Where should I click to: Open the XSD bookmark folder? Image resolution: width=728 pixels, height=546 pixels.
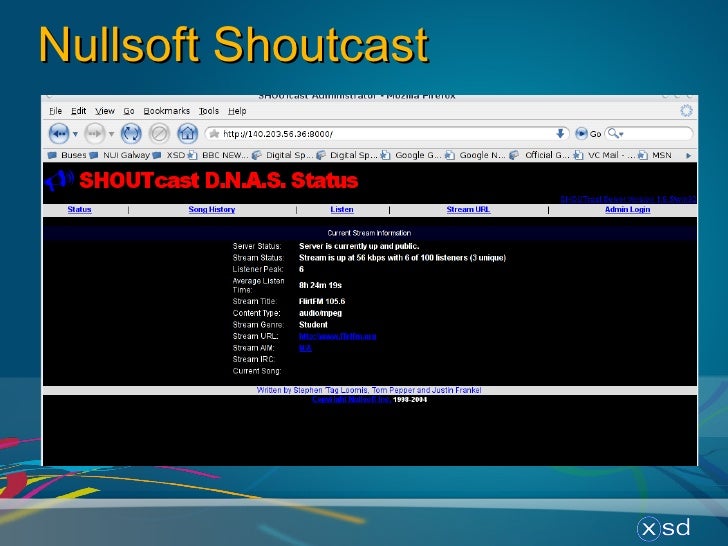click(x=169, y=155)
